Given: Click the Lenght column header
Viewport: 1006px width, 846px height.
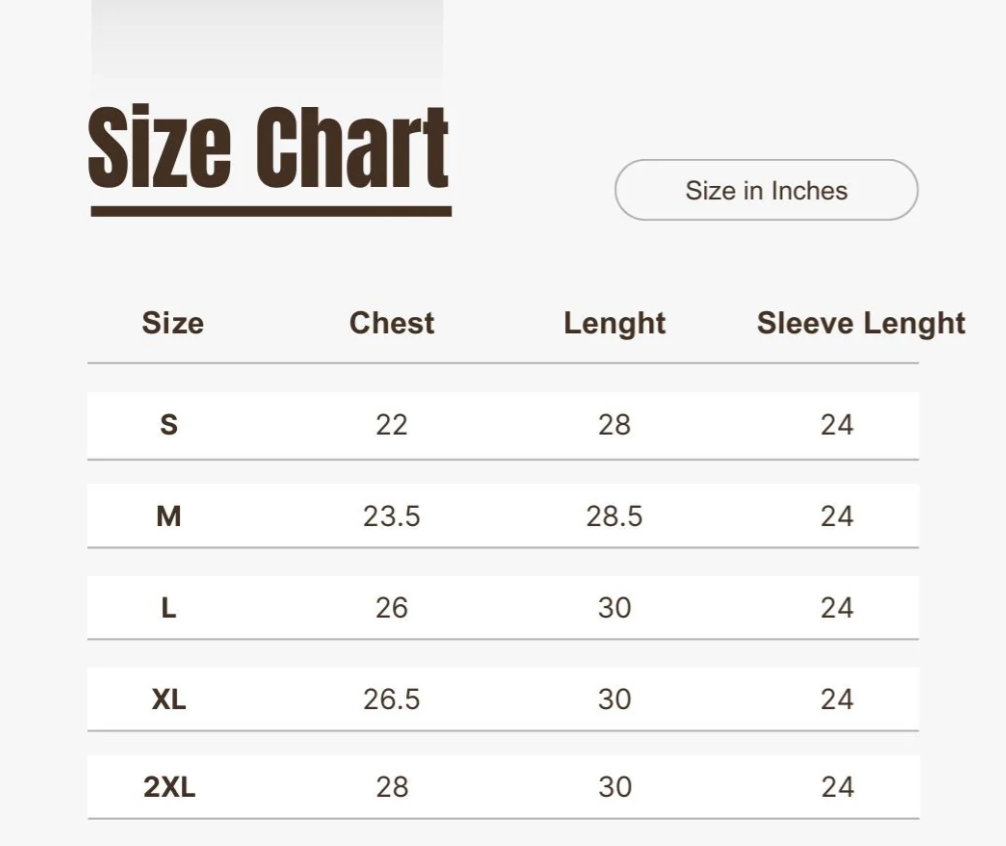Looking at the screenshot, I should (614, 323).
